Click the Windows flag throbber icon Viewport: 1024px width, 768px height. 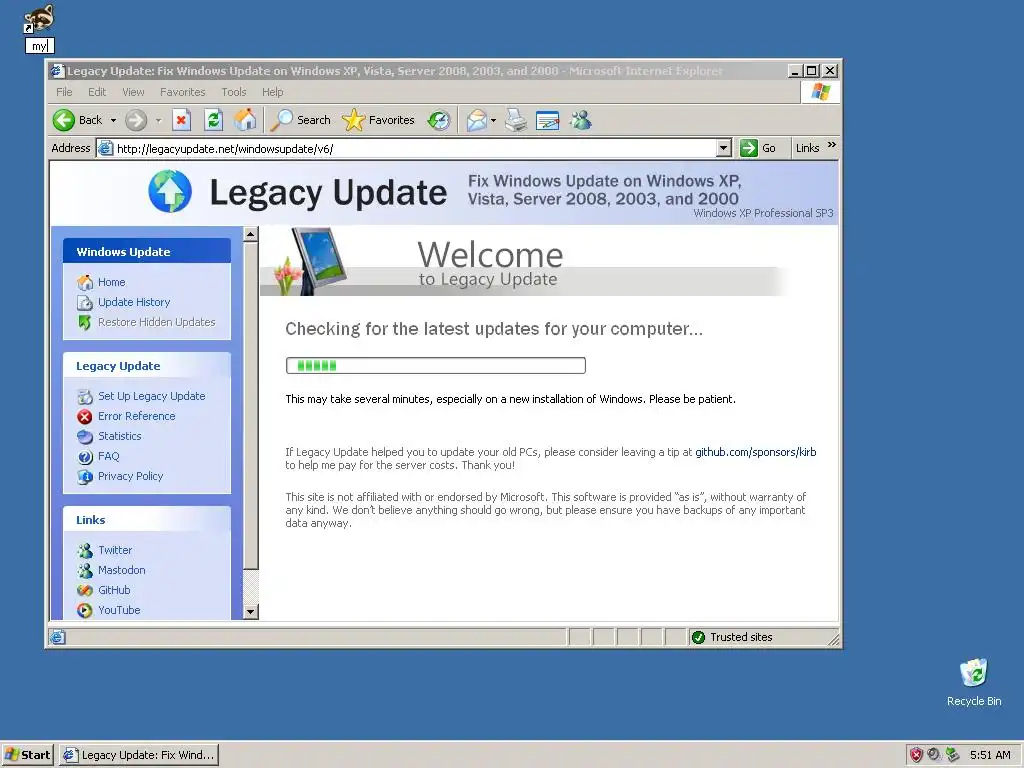(x=820, y=92)
